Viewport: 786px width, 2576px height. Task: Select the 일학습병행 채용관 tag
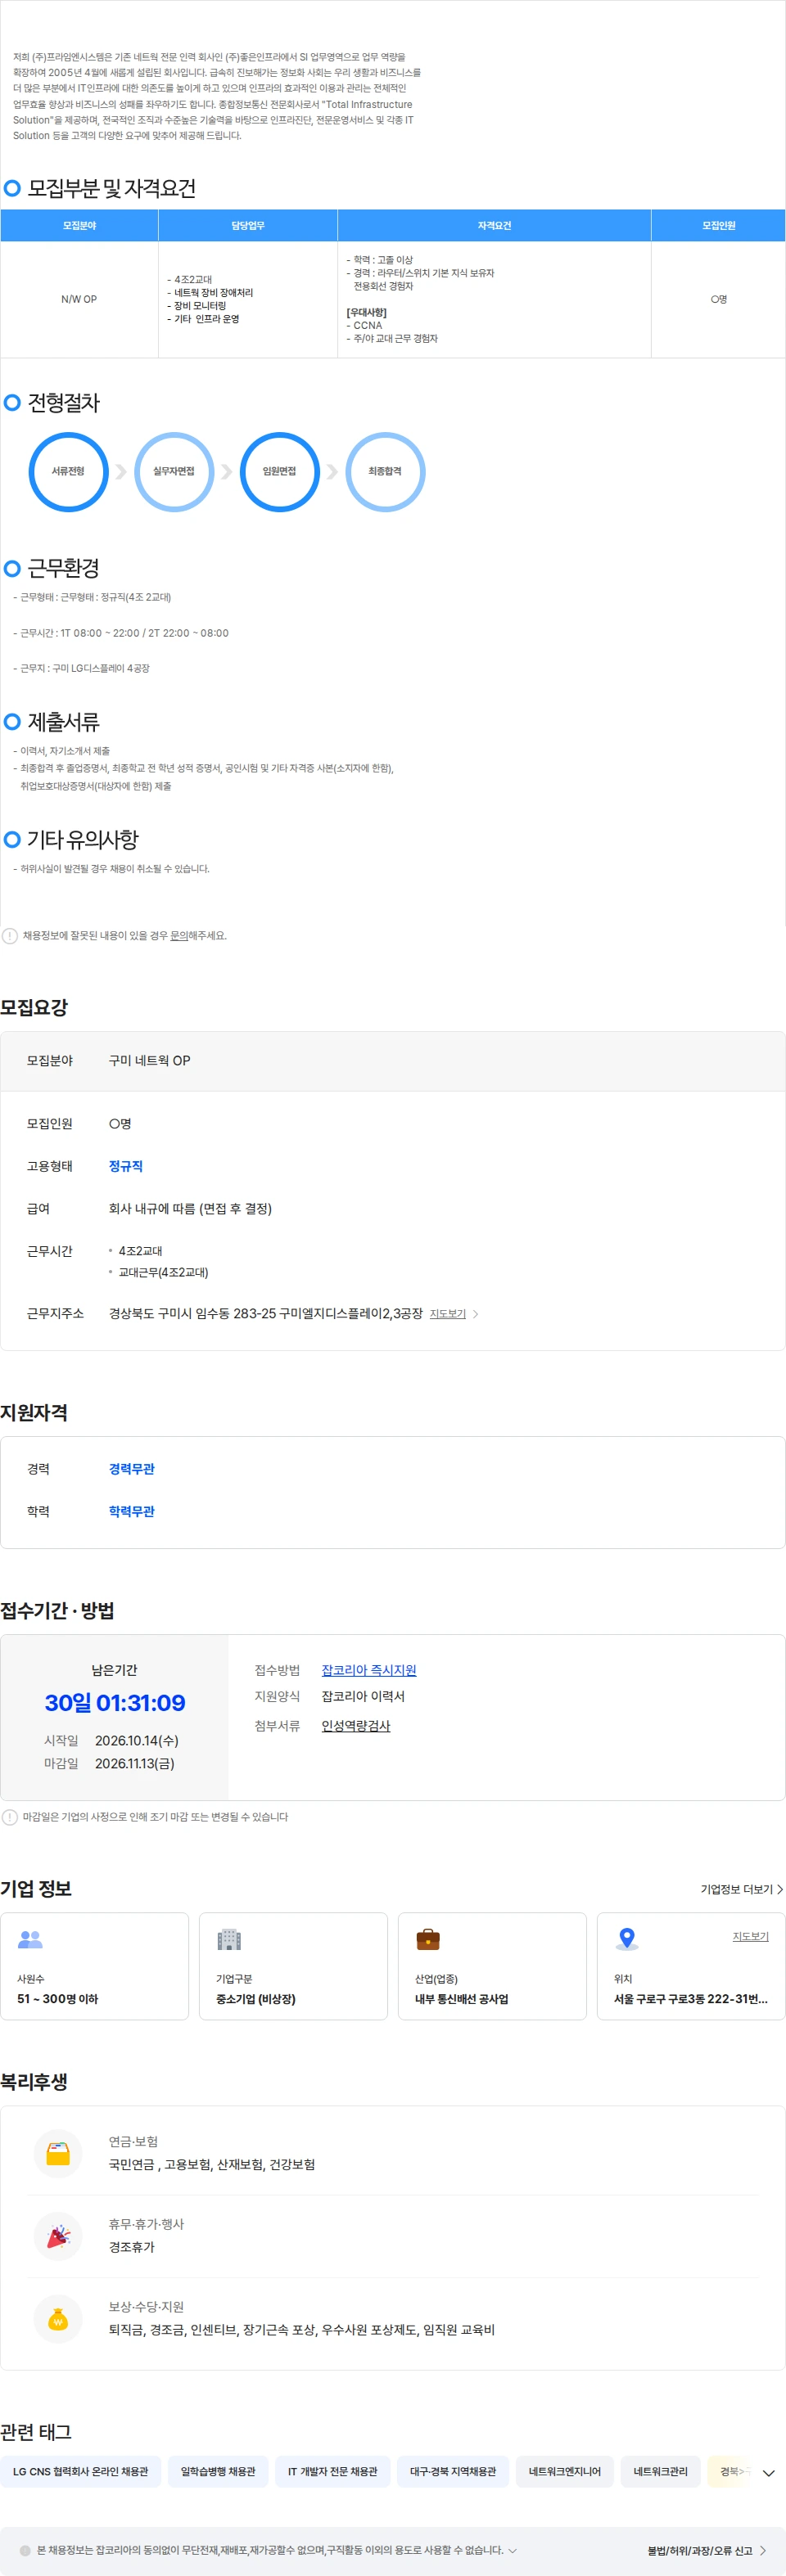[218, 2471]
